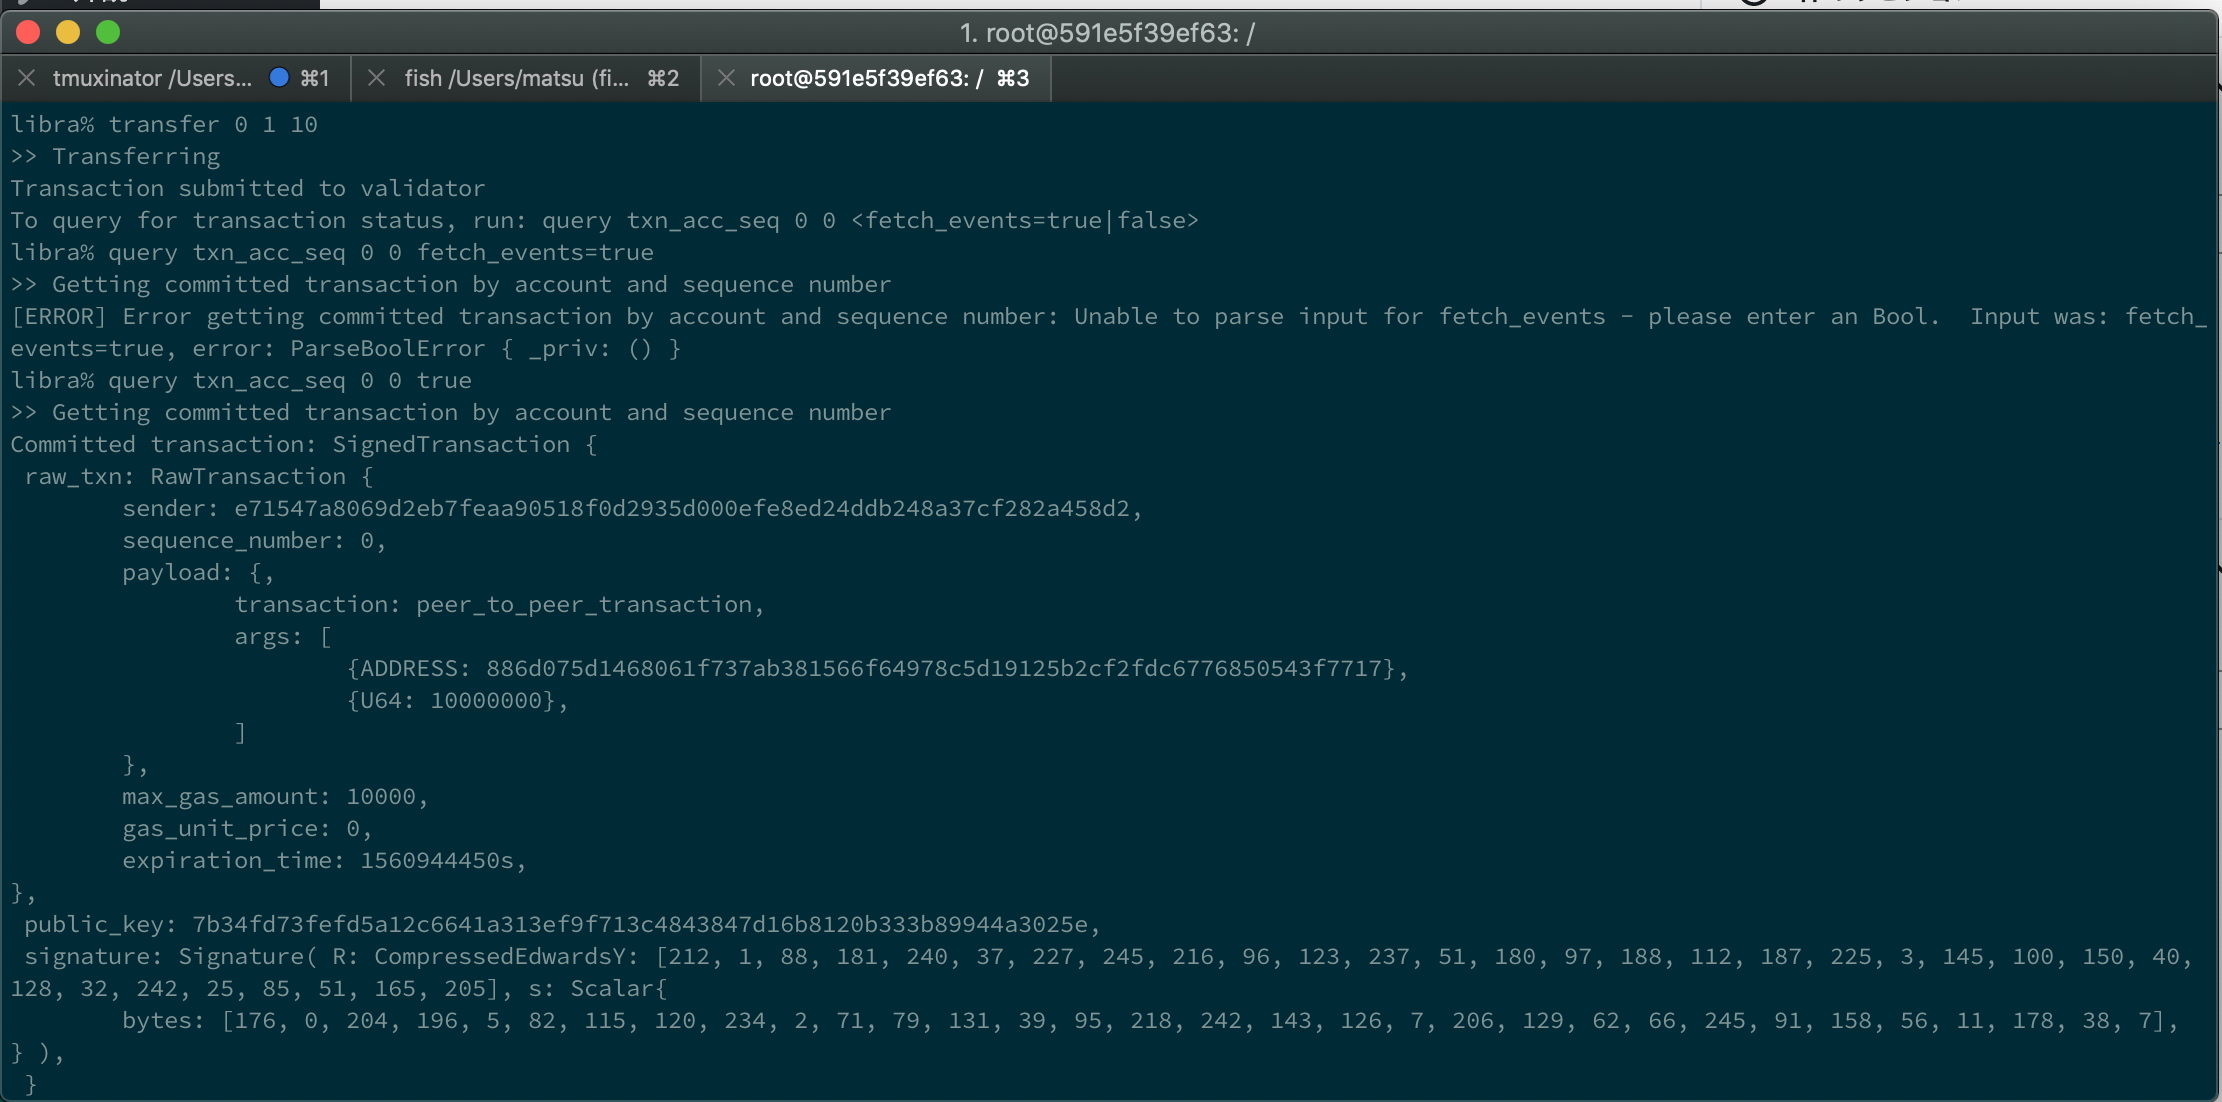Click the ⌘2 shortcut label on fish tab
This screenshot has width=2222, height=1102.
point(663,78)
